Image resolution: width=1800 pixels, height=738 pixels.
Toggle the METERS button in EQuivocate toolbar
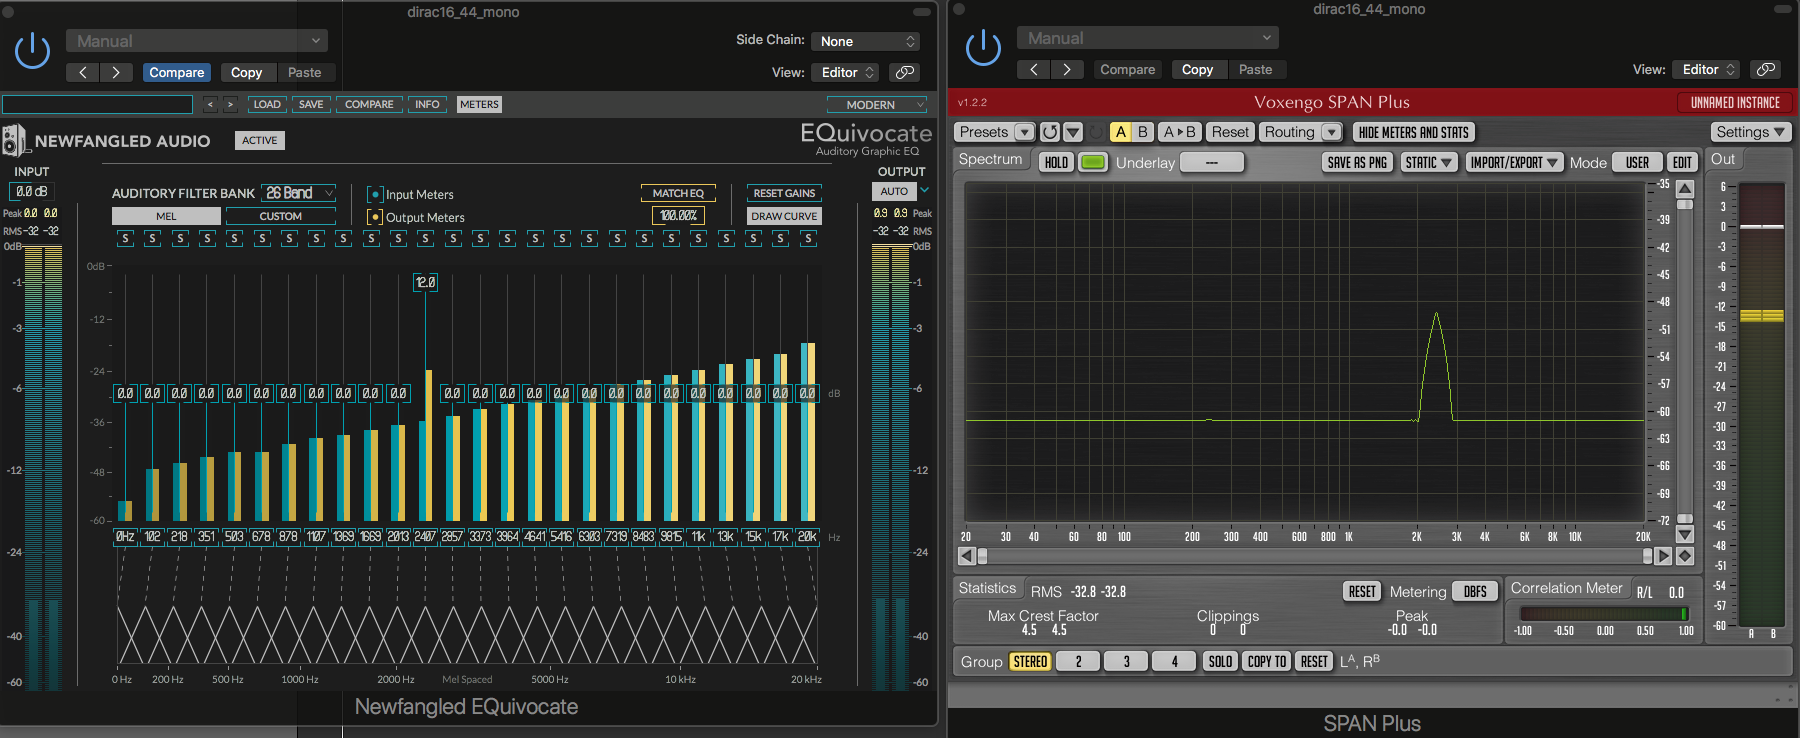[479, 104]
